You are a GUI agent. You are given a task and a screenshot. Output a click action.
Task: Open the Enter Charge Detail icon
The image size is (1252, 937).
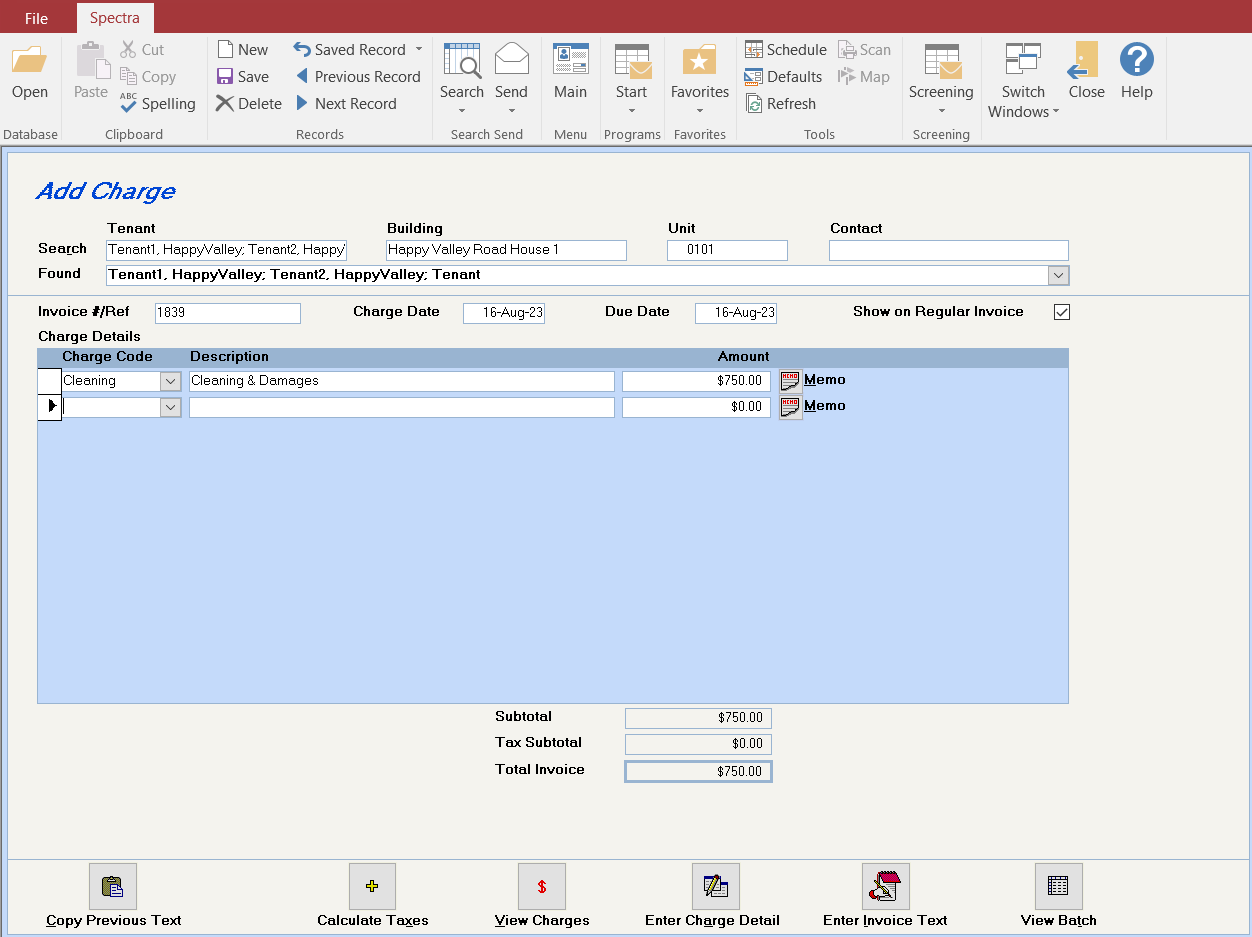click(716, 886)
